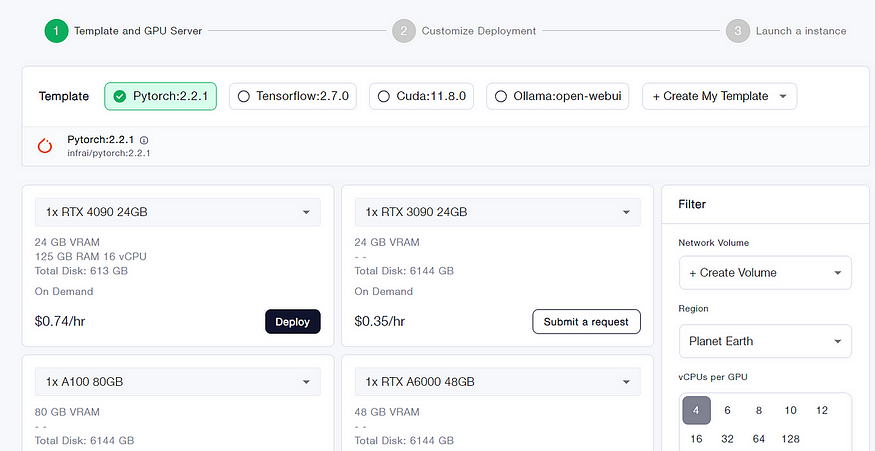
Task: Select the Tensorflow:2.7.0 template
Action: click(292, 96)
